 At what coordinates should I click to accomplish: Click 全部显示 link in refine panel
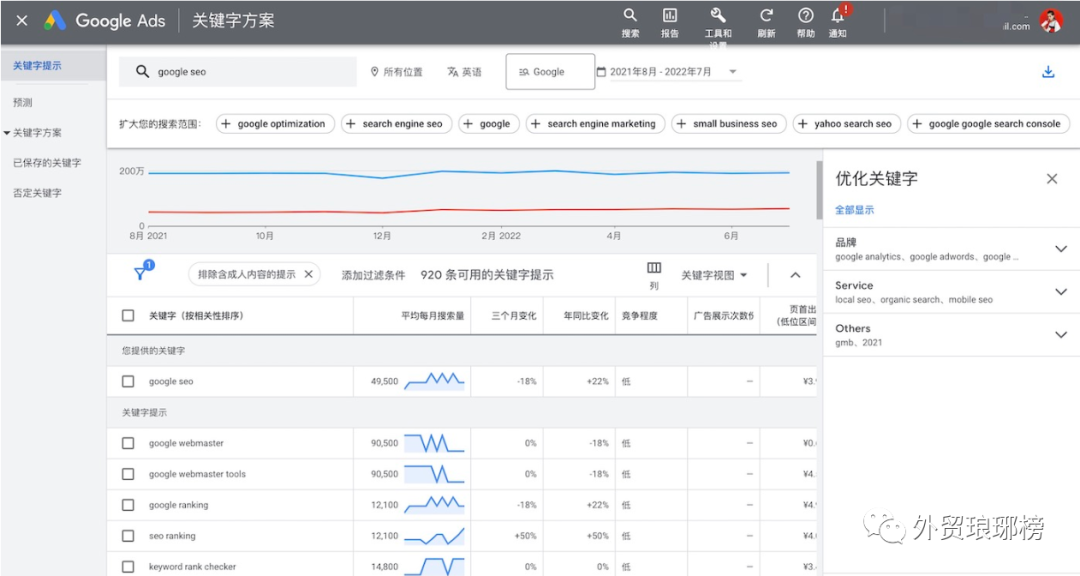click(x=854, y=210)
